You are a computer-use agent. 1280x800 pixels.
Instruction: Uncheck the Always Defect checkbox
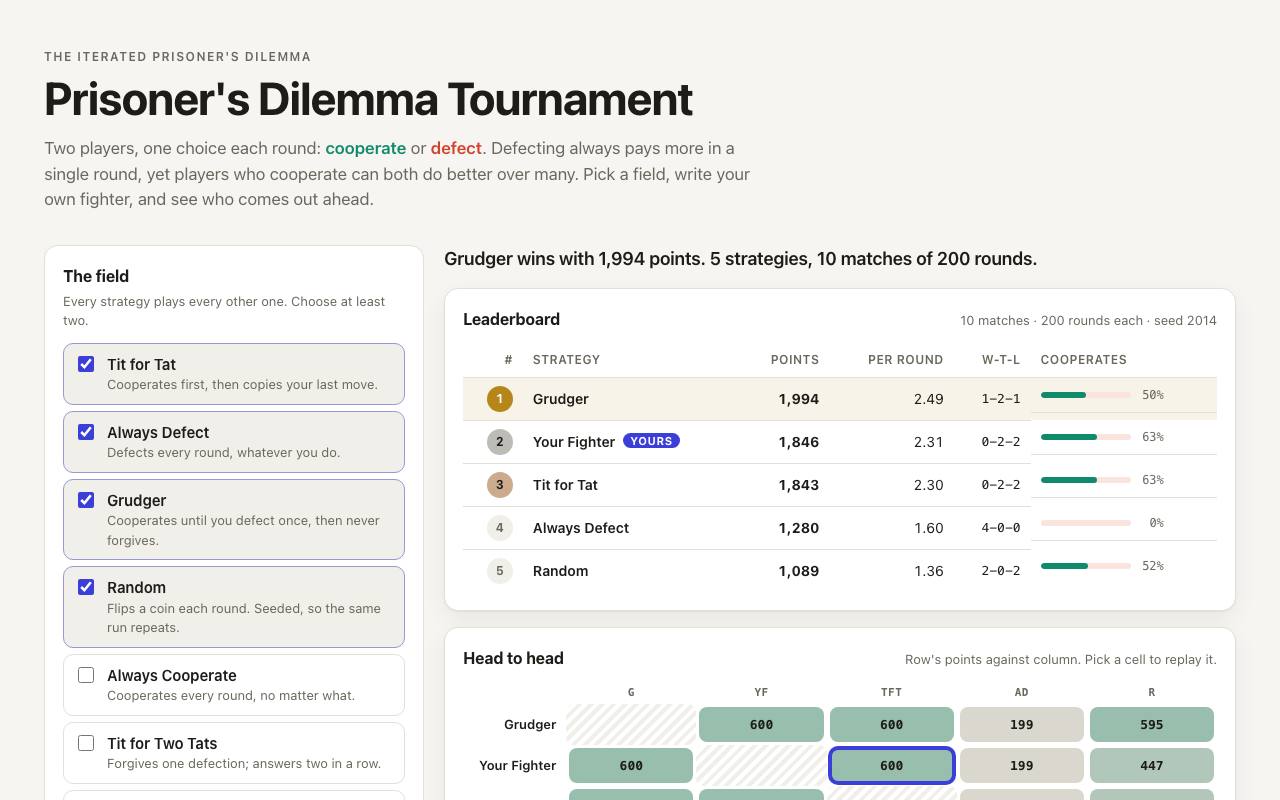(86, 432)
